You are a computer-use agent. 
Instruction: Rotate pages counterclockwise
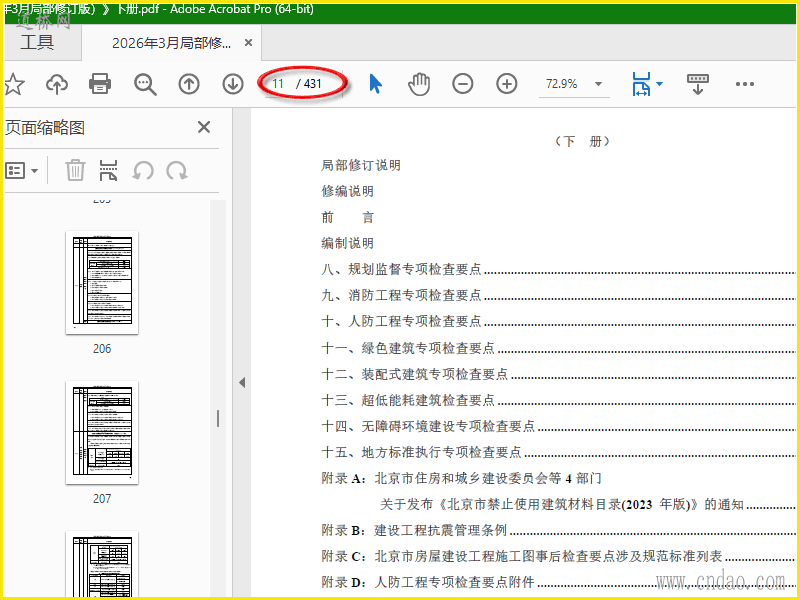tap(143, 170)
